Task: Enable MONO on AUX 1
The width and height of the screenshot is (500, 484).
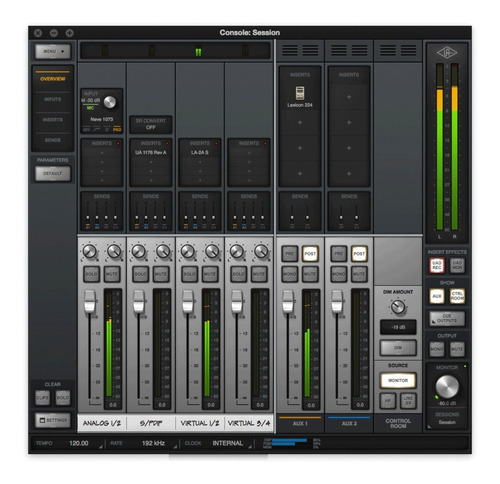Action: (x=290, y=274)
